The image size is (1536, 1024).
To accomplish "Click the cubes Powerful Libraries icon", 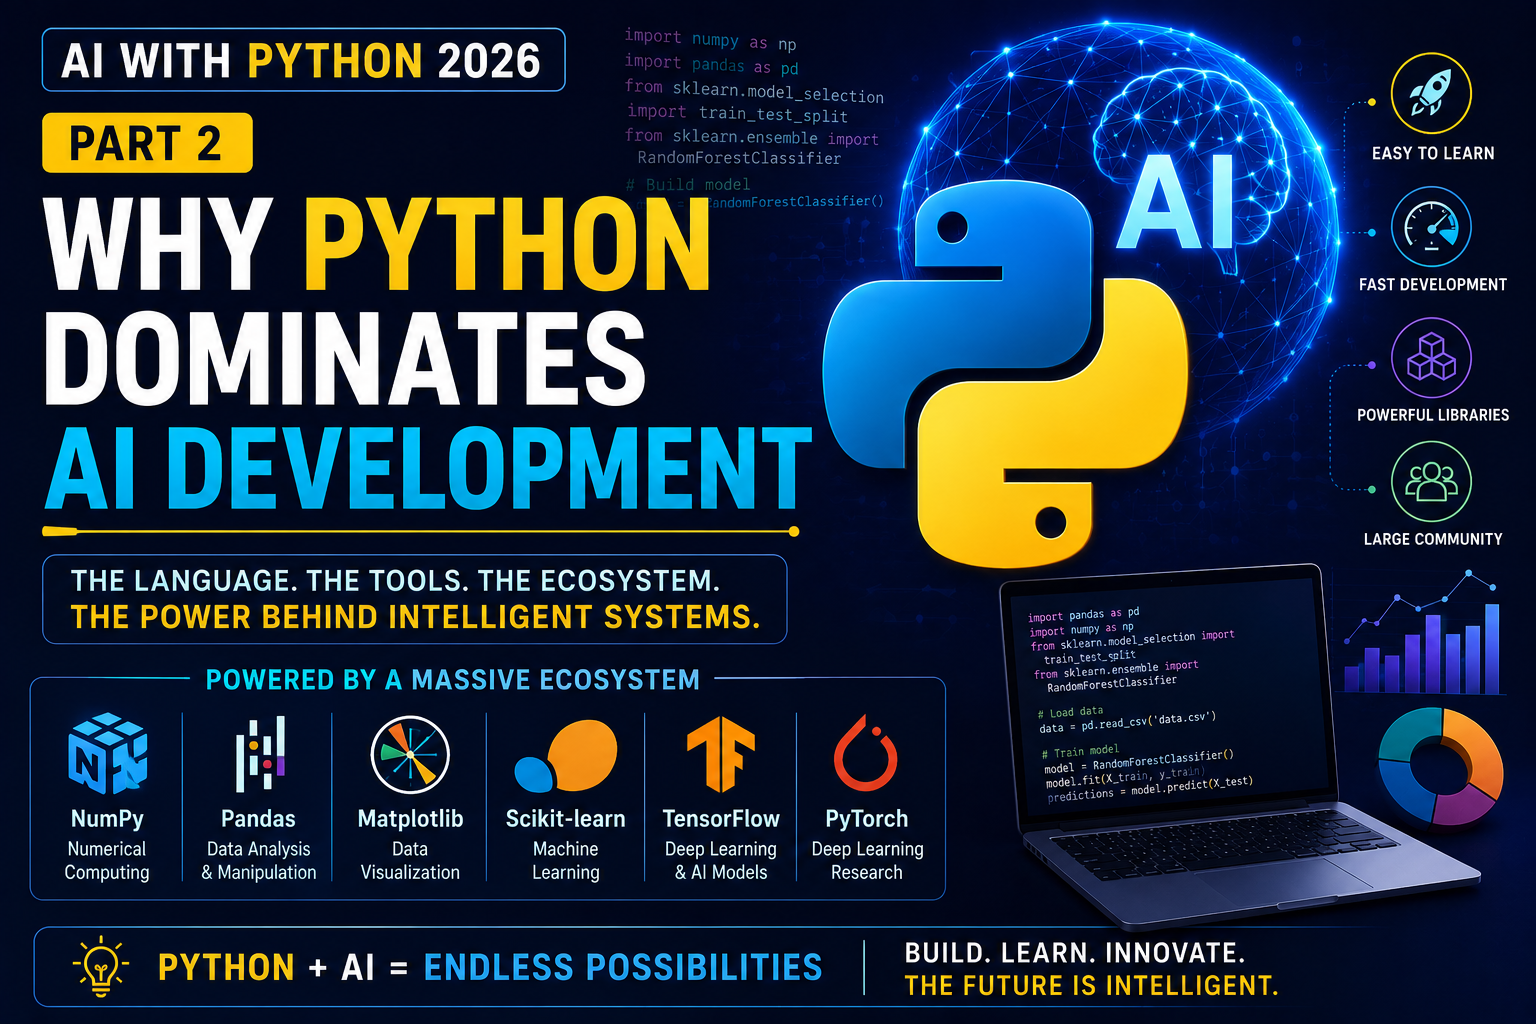I will point(1431,357).
